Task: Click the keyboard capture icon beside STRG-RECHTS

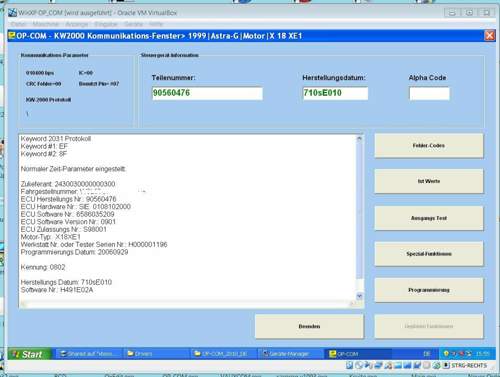Action: tap(446, 365)
